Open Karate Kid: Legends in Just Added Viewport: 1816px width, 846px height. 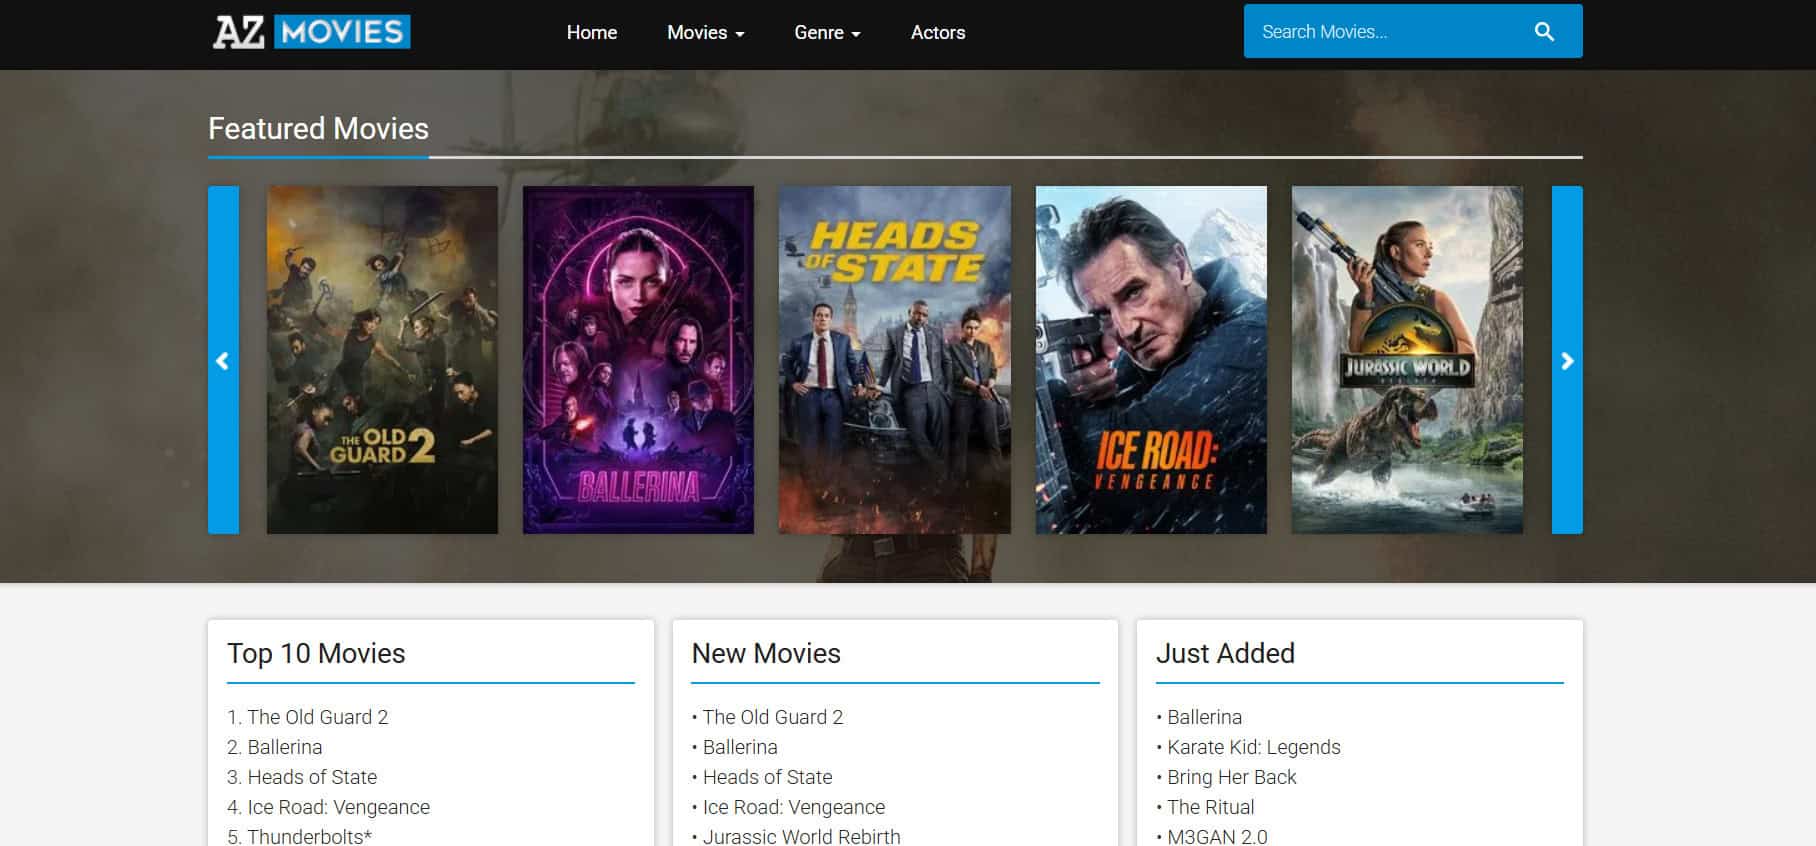coord(1253,747)
